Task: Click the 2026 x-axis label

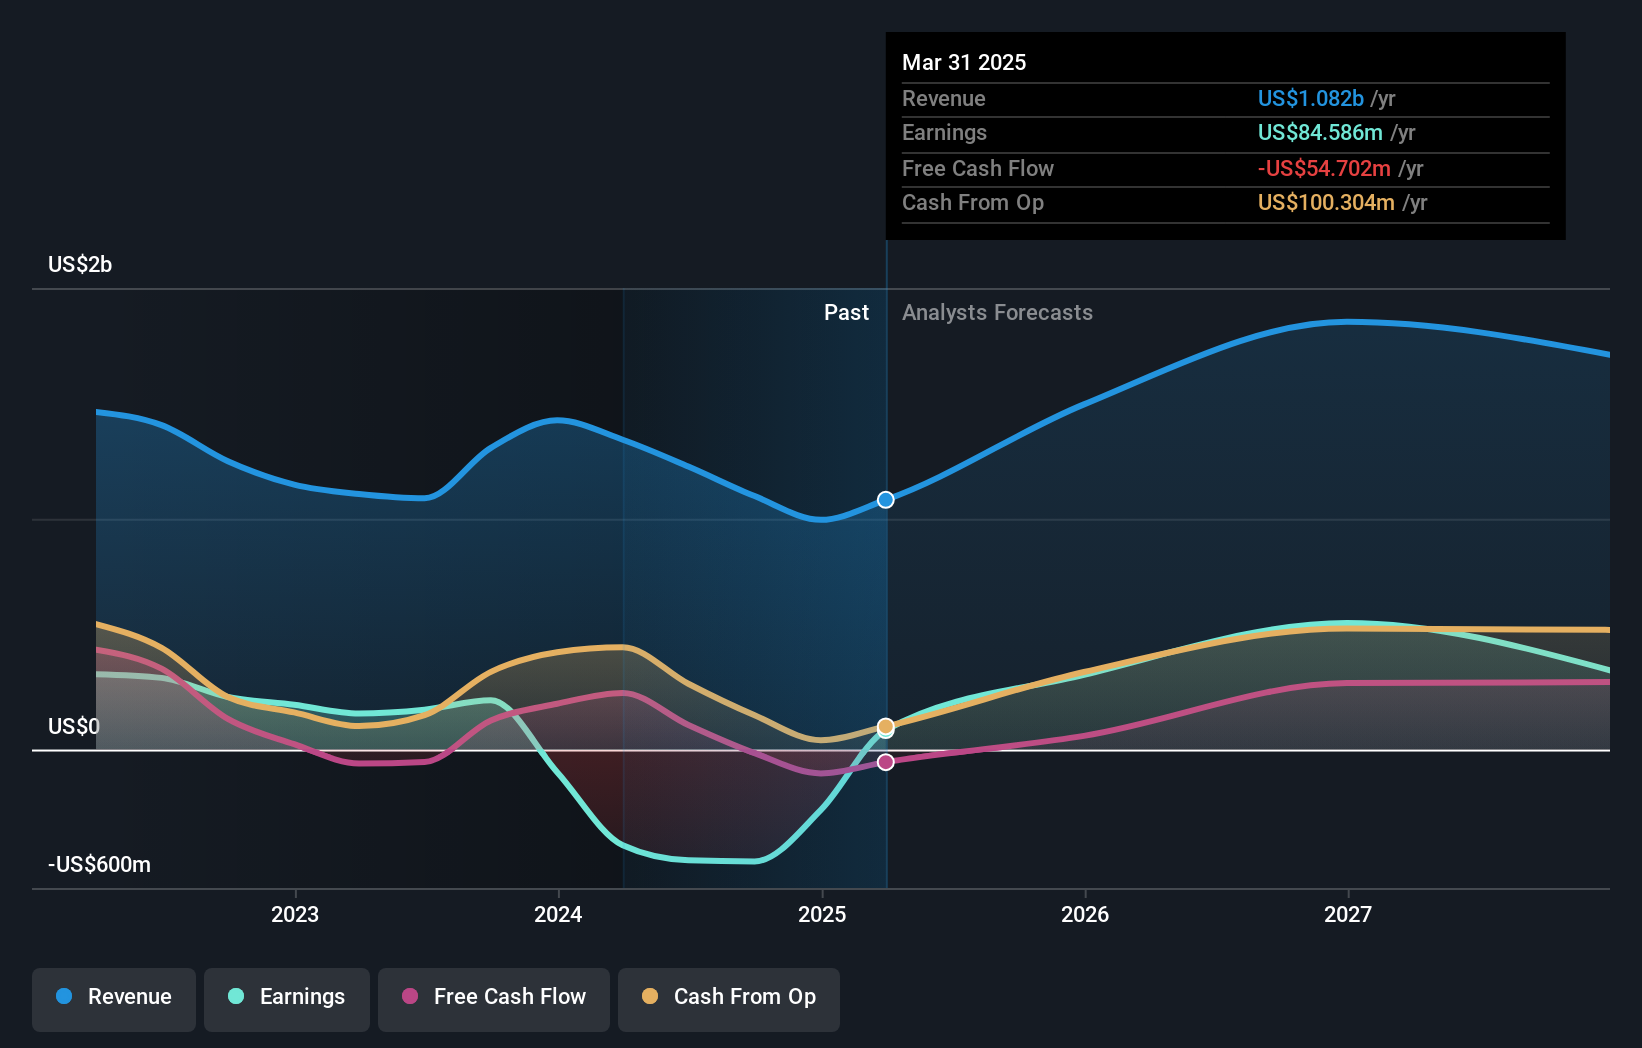Action: click(1085, 914)
